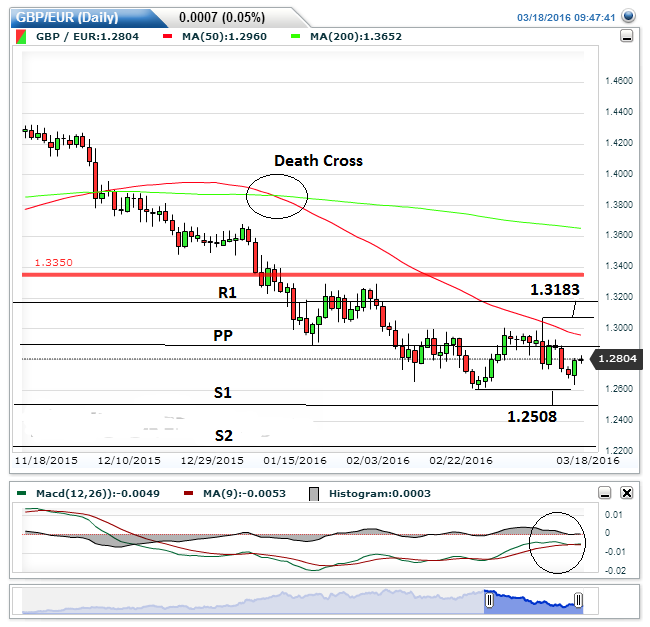Click the blue globe icon beside timestamp

tap(627, 16)
